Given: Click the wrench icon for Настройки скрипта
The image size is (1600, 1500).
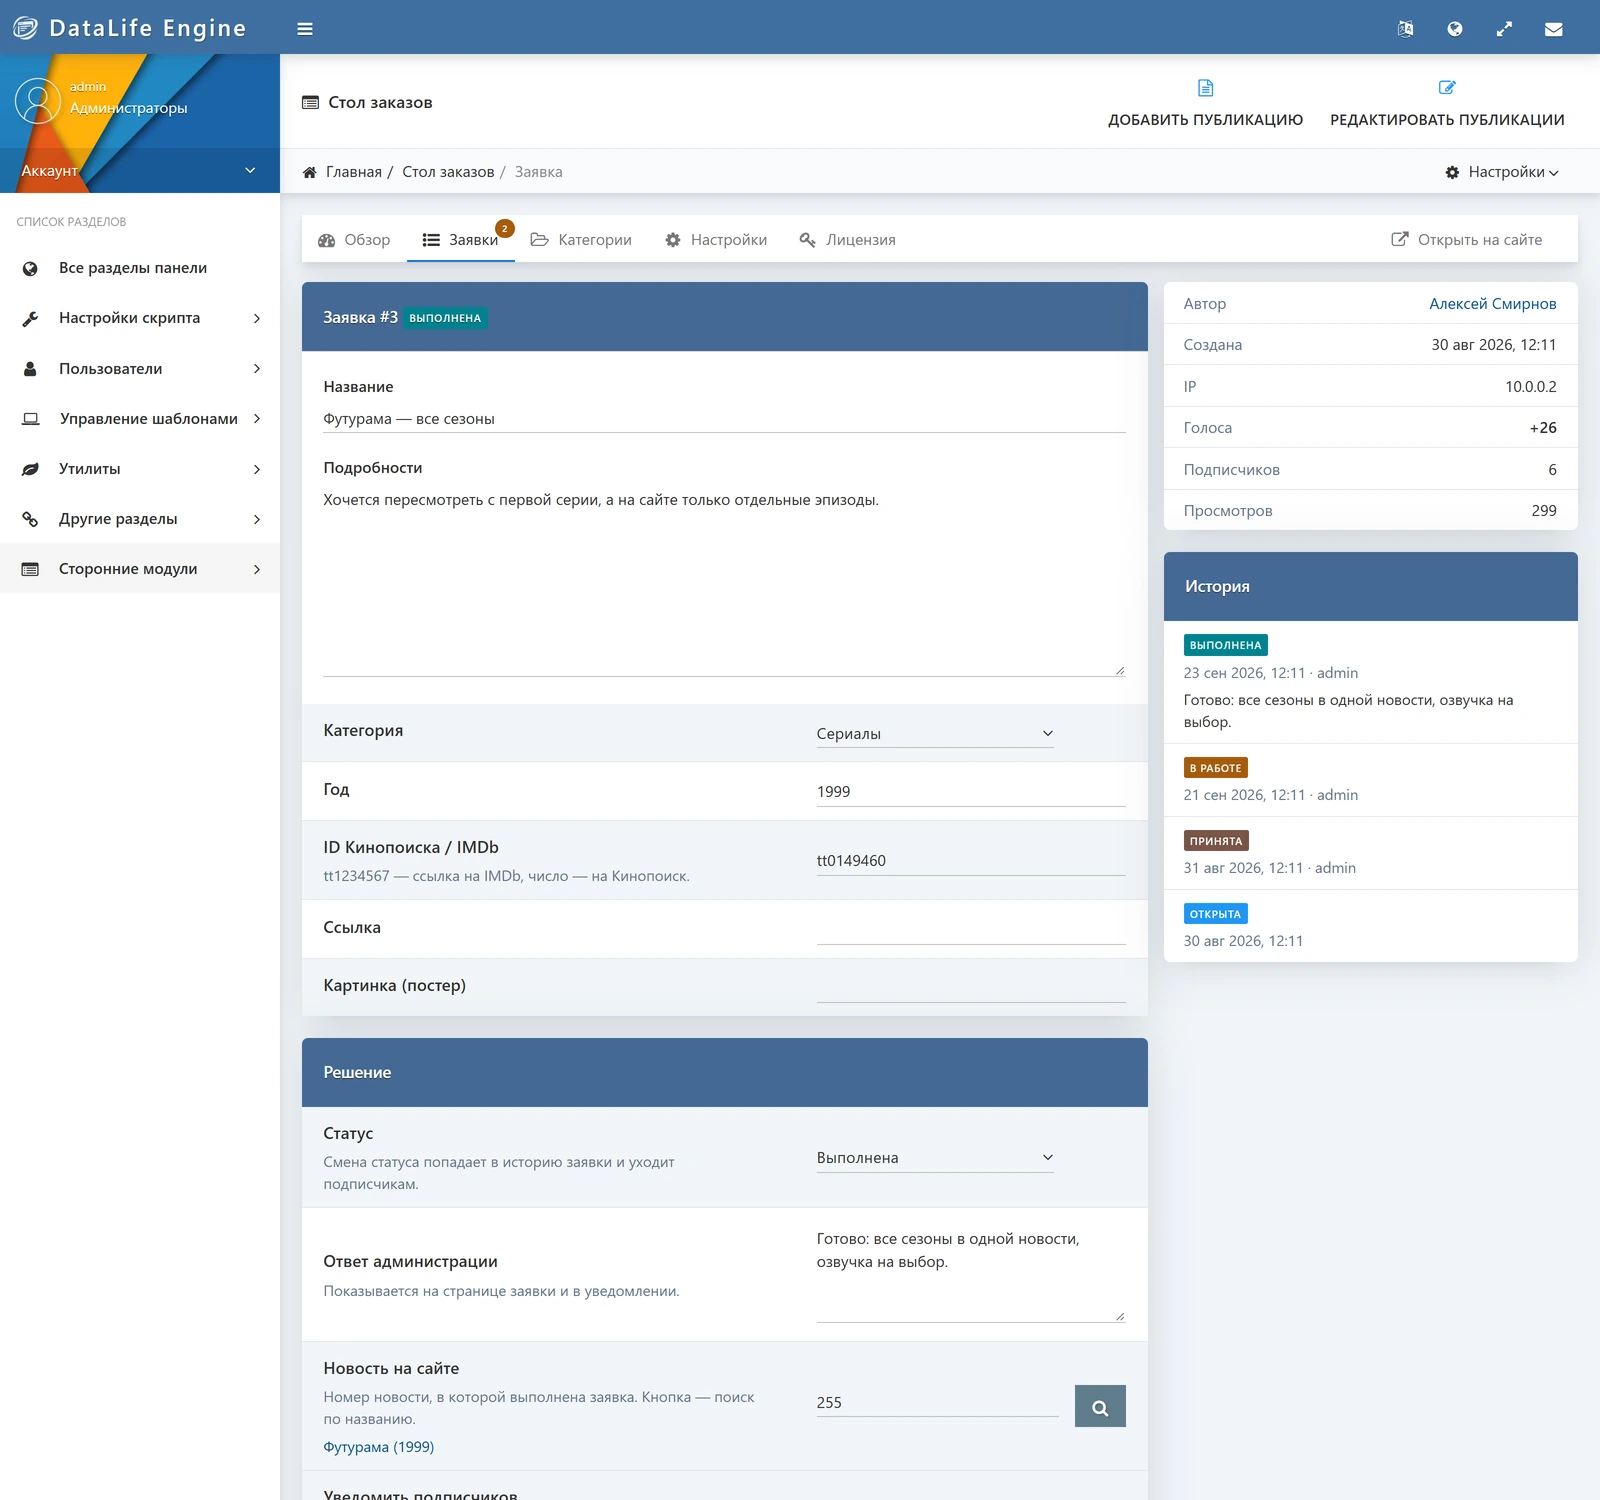Looking at the screenshot, I should coord(30,319).
